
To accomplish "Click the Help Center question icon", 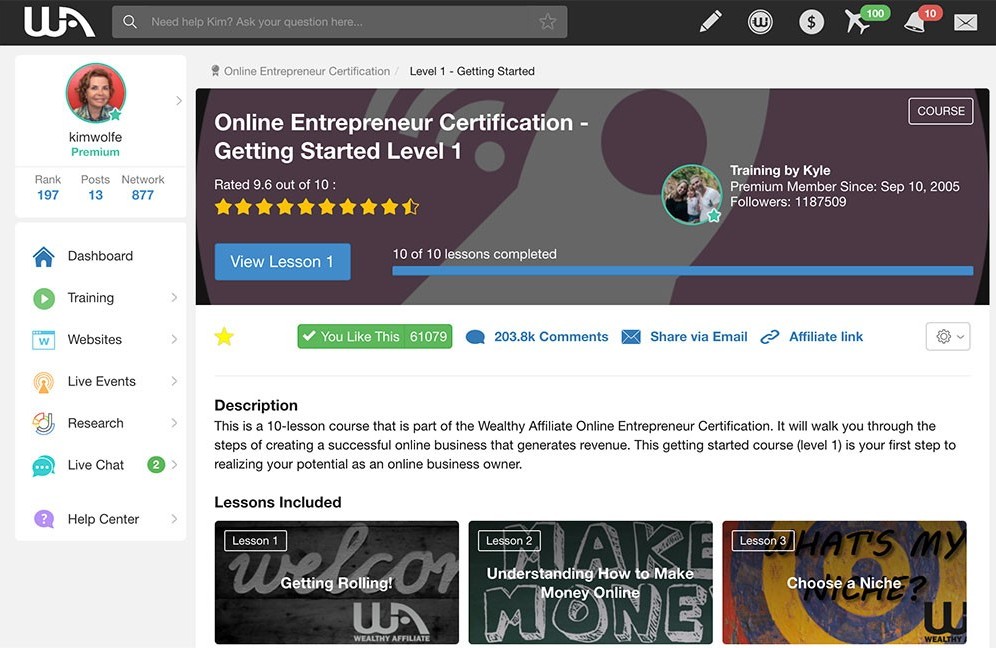I will [44, 519].
